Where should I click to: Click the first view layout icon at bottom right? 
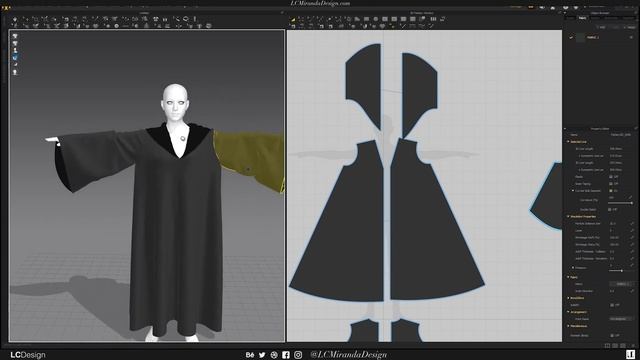click(607, 346)
